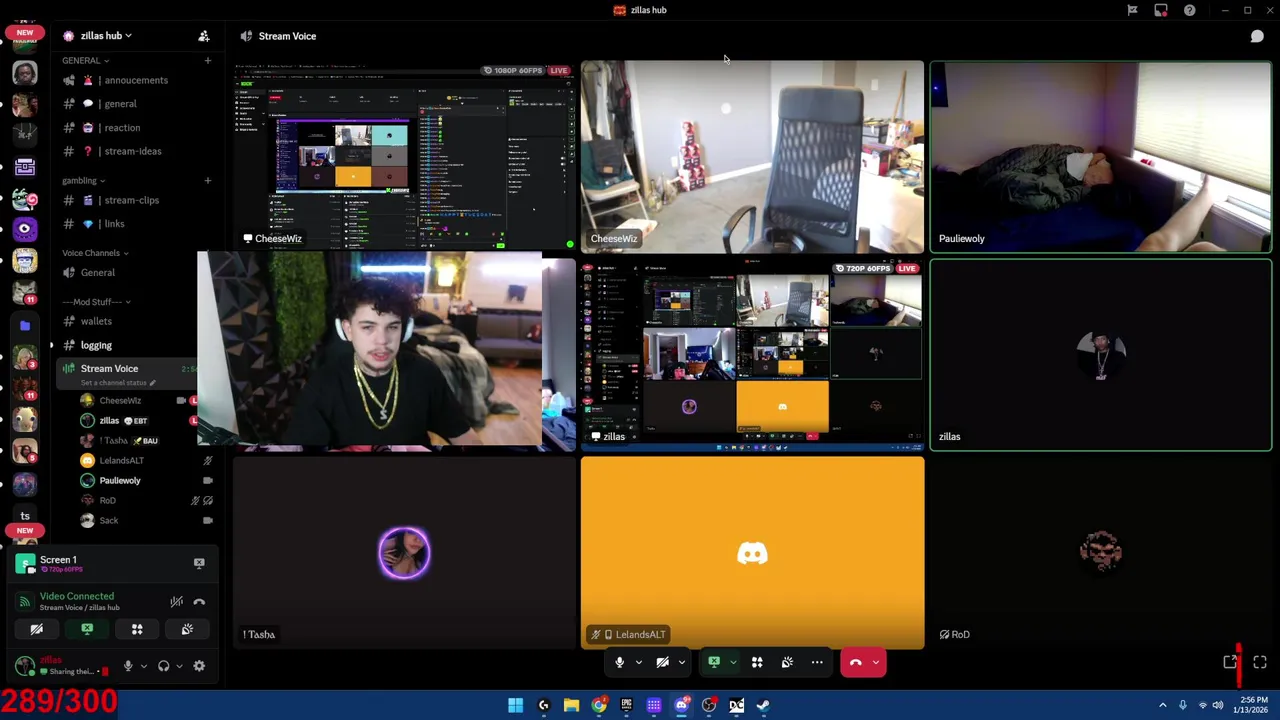1280x720 pixels.
Task: Open disconnect options arrow on red button
Action: [876, 662]
